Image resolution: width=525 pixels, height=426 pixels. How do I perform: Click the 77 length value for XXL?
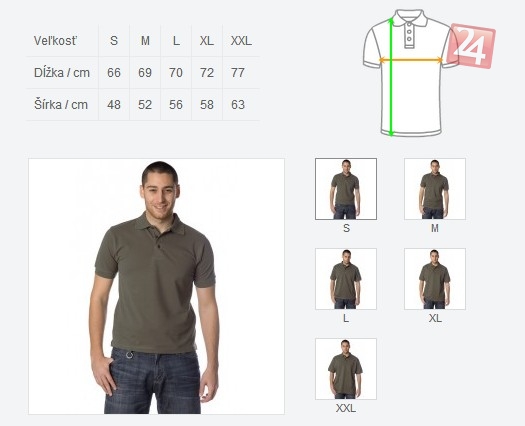(238, 73)
